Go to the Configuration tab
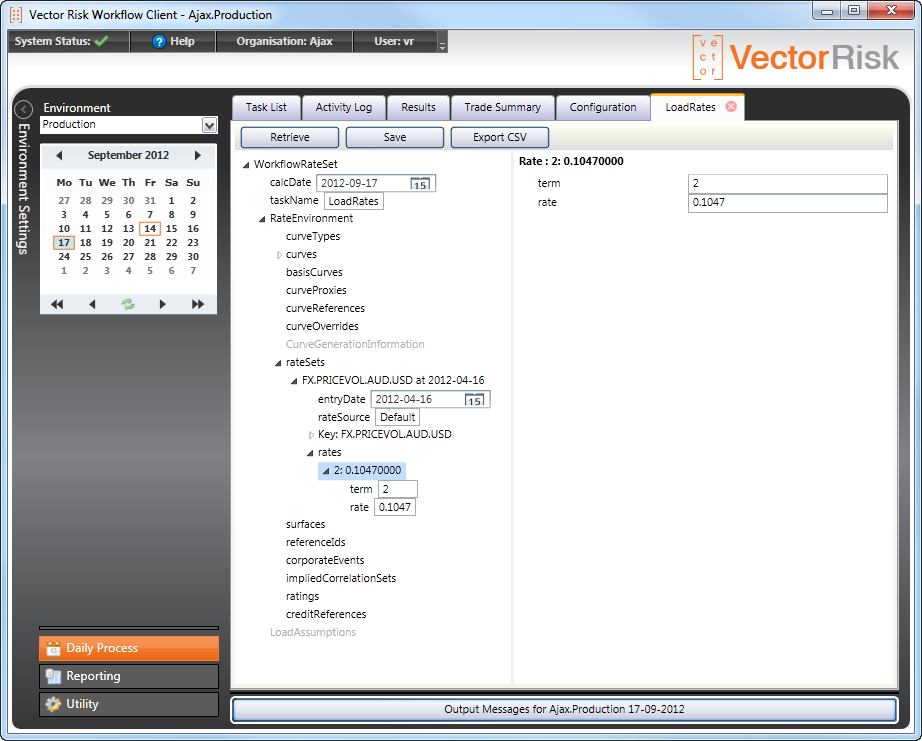Viewport: 922px width, 741px height. (603, 108)
